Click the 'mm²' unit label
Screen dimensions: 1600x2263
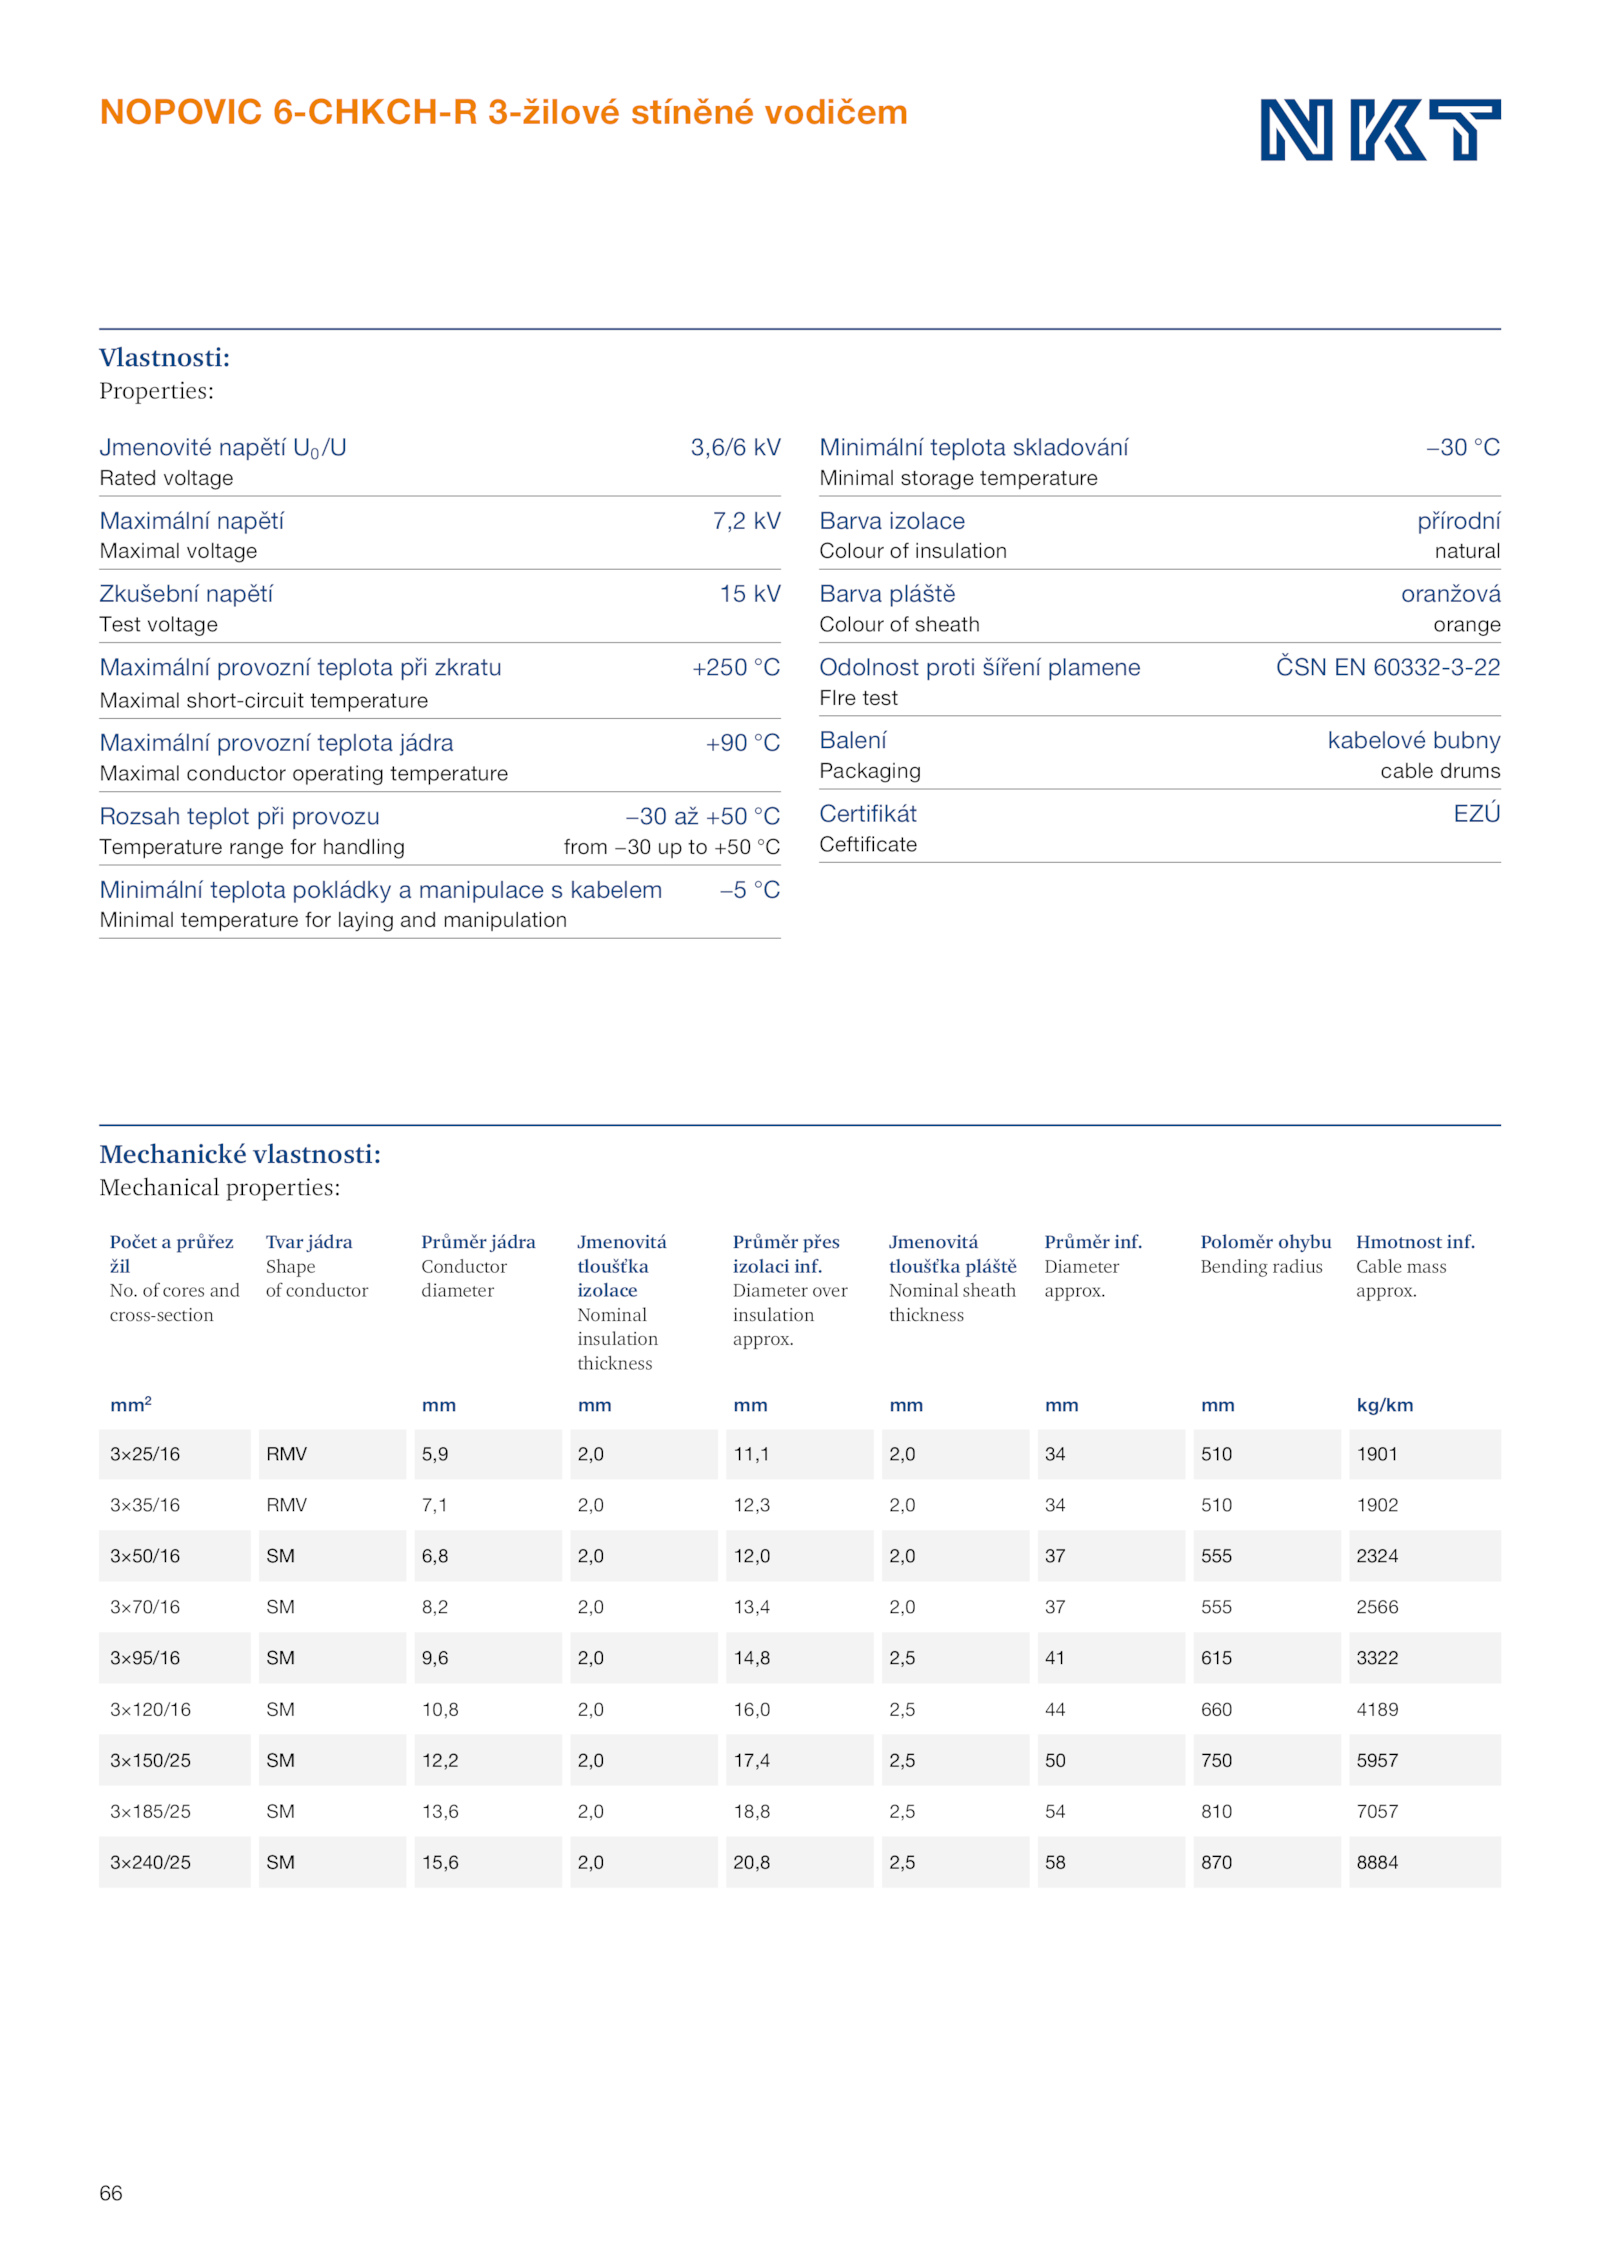(131, 1404)
